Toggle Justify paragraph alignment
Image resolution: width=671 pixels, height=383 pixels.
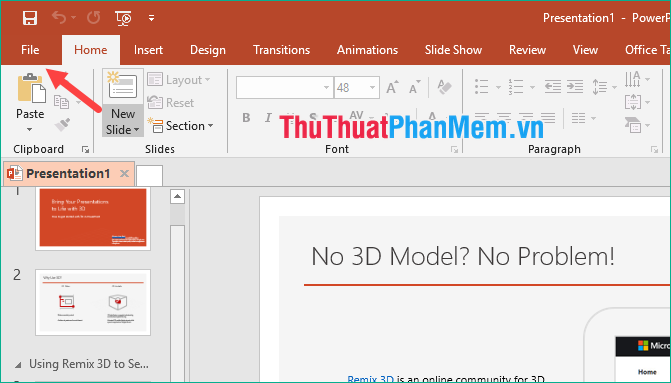[x=548, y=117]
